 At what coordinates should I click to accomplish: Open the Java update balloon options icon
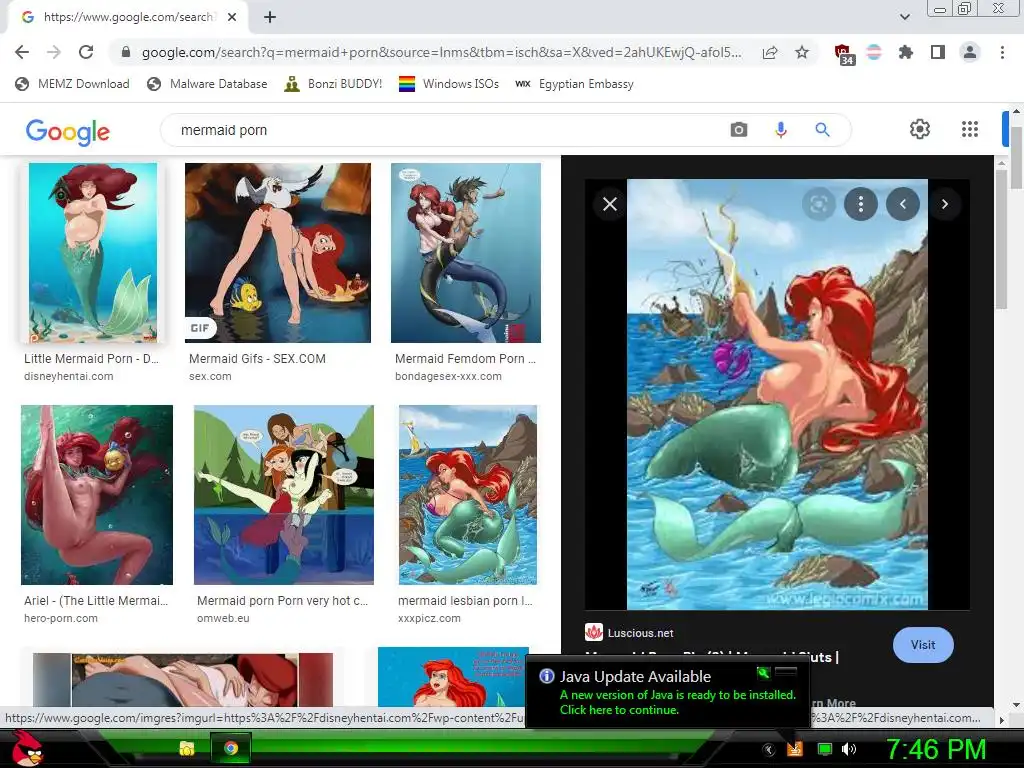pos(763,672)
